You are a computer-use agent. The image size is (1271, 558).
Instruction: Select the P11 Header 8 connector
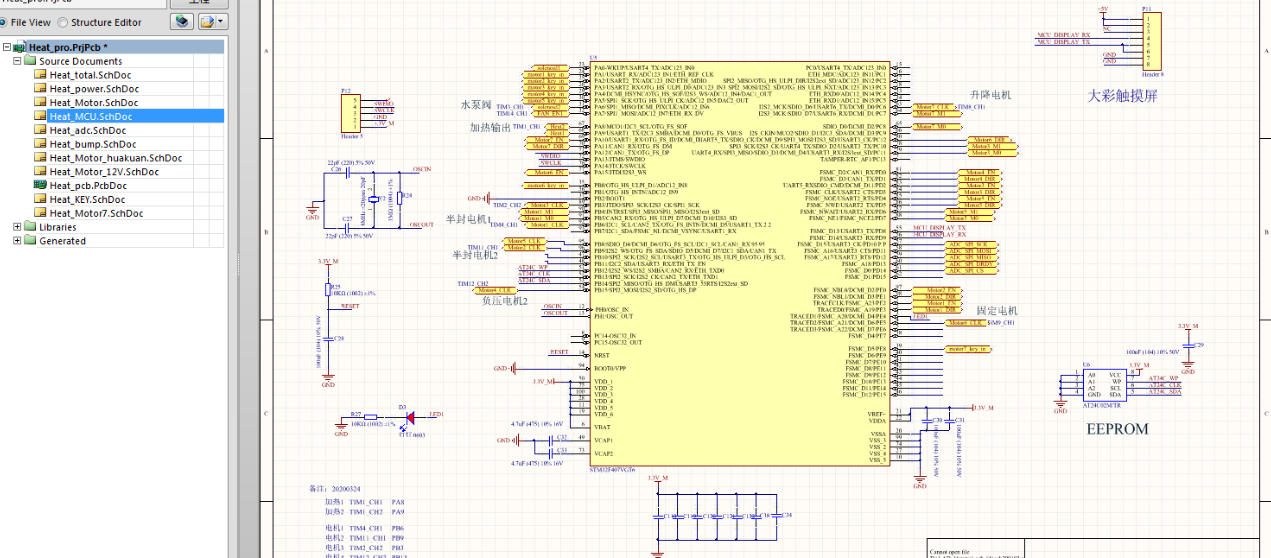tap(1152, 42)
